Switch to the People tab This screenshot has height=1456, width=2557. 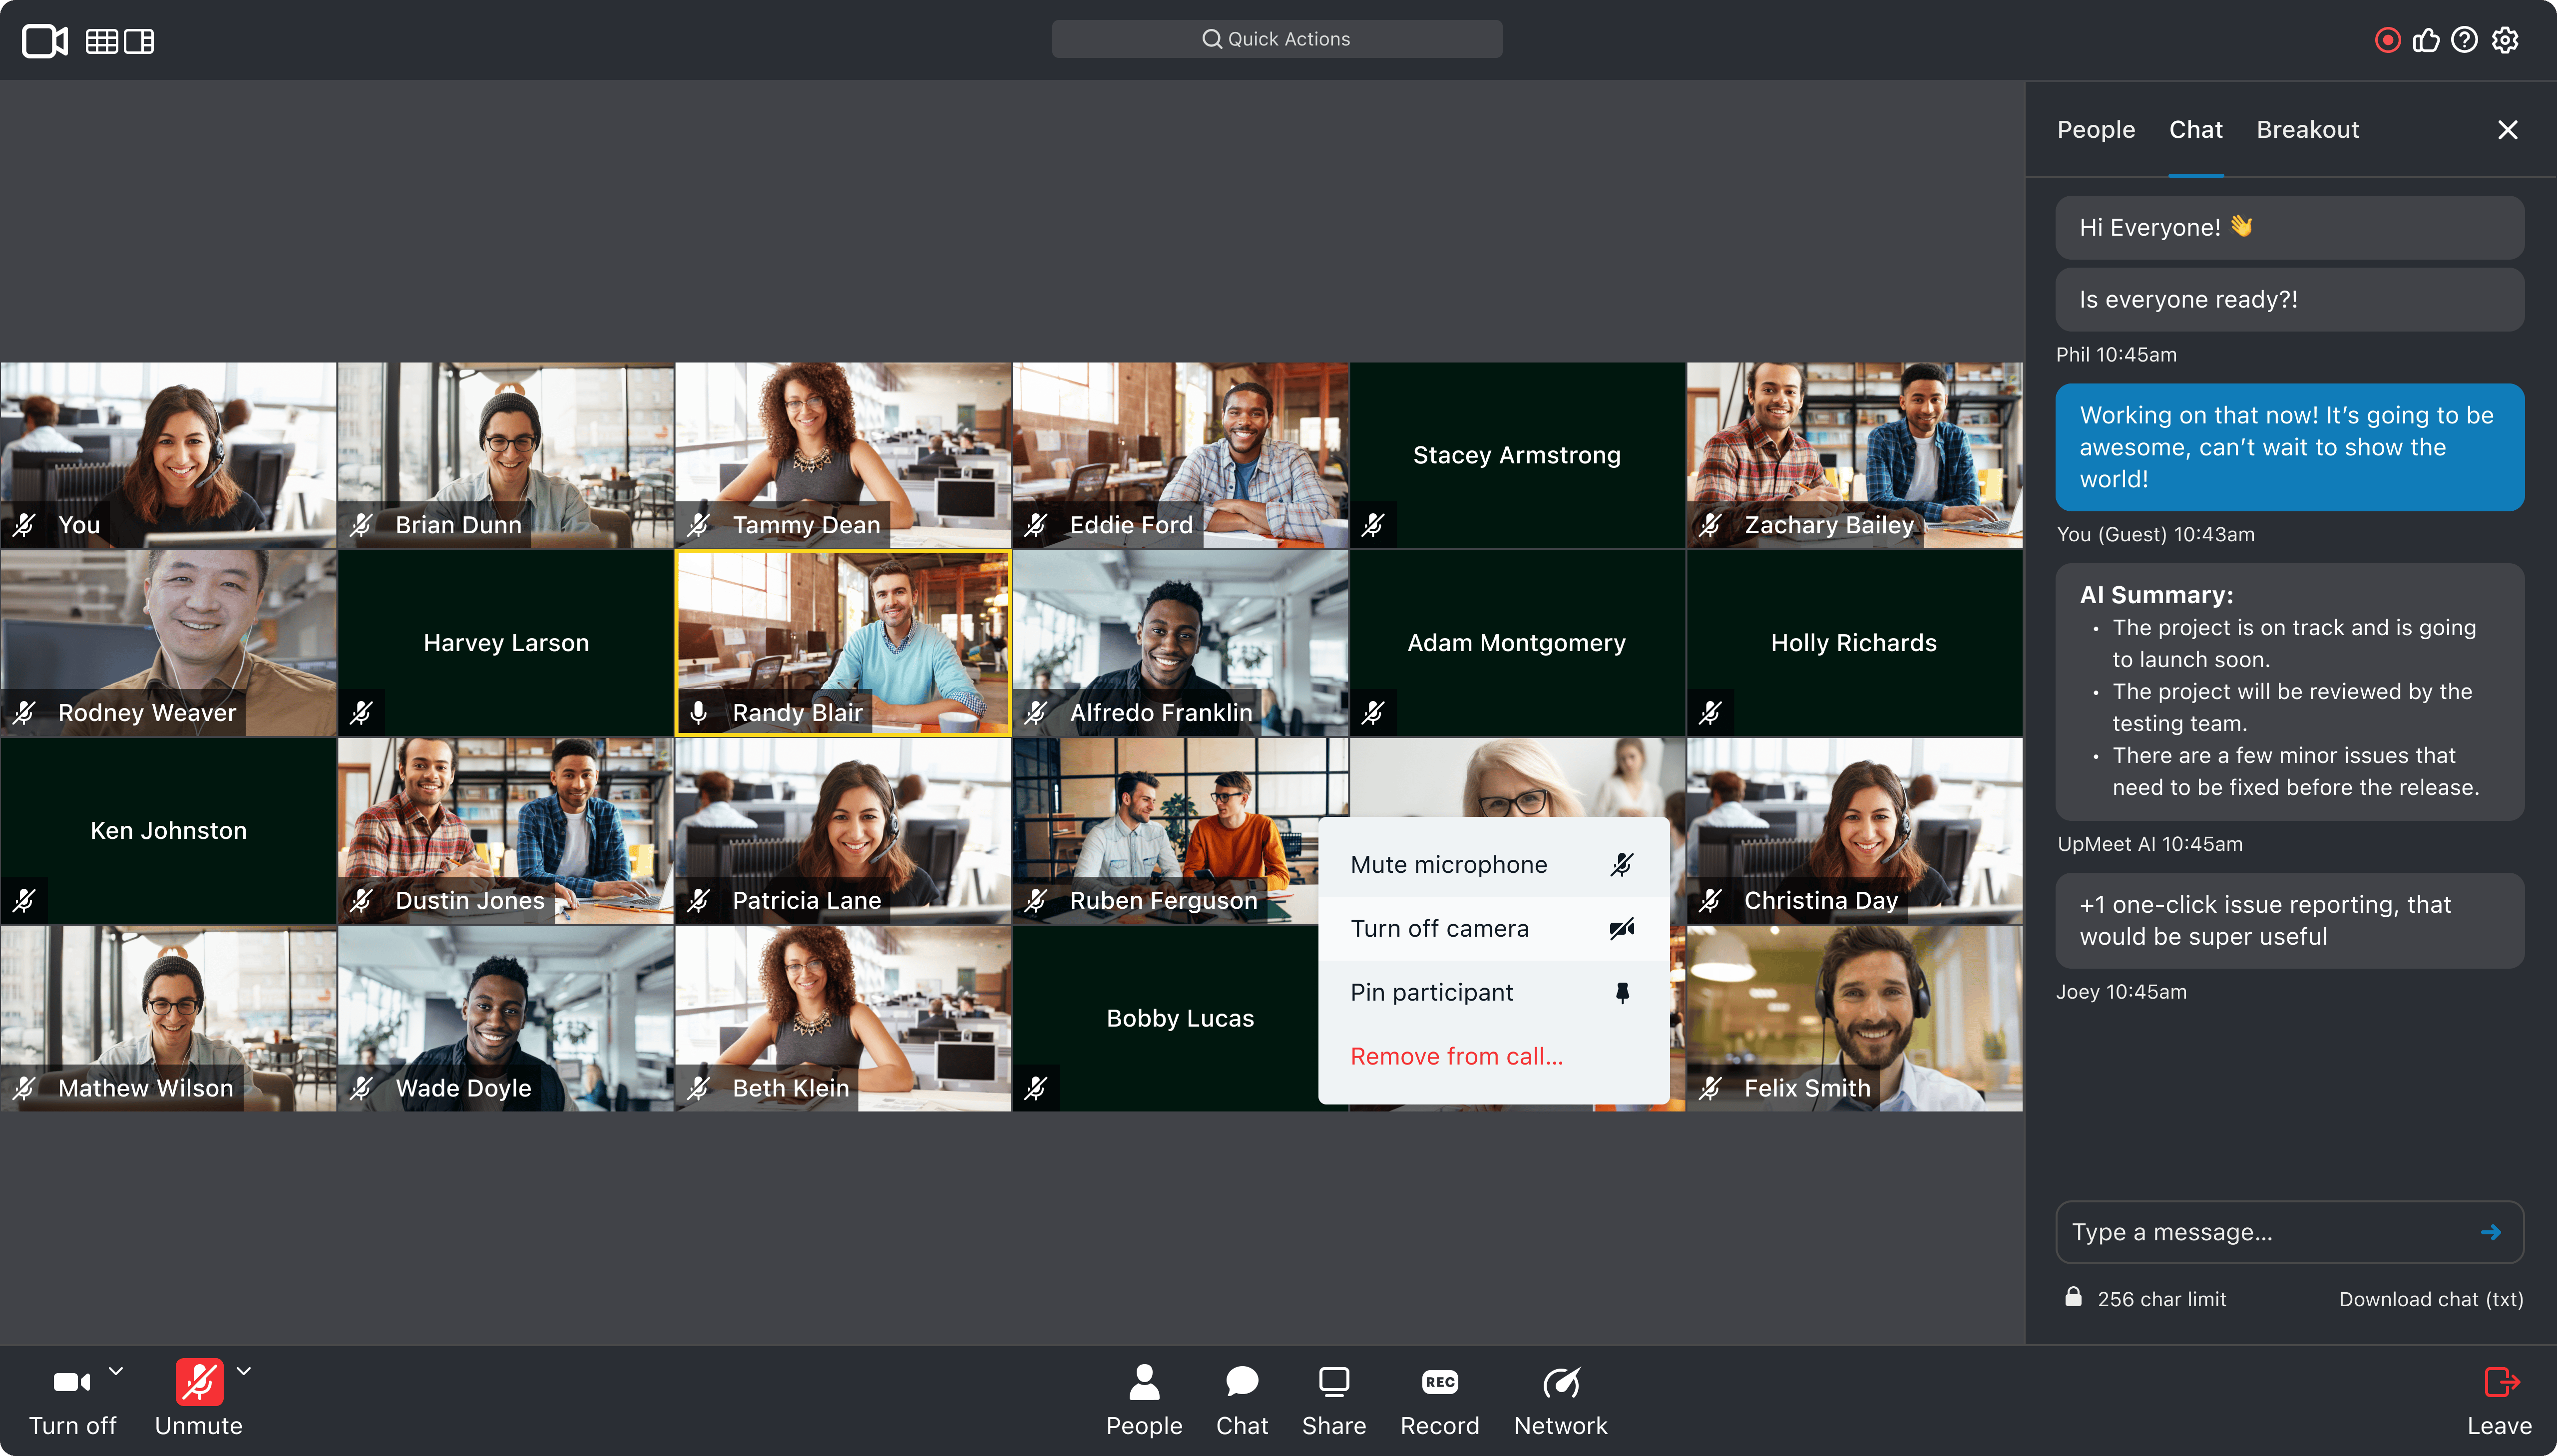click(x=2095, y=130)
